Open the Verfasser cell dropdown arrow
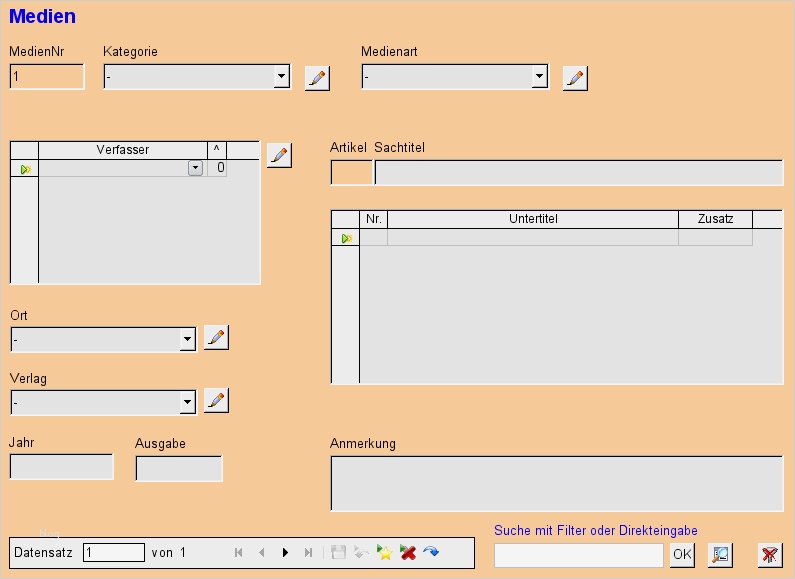Screen dimensions: 795x579 click(x=195, y=168)
